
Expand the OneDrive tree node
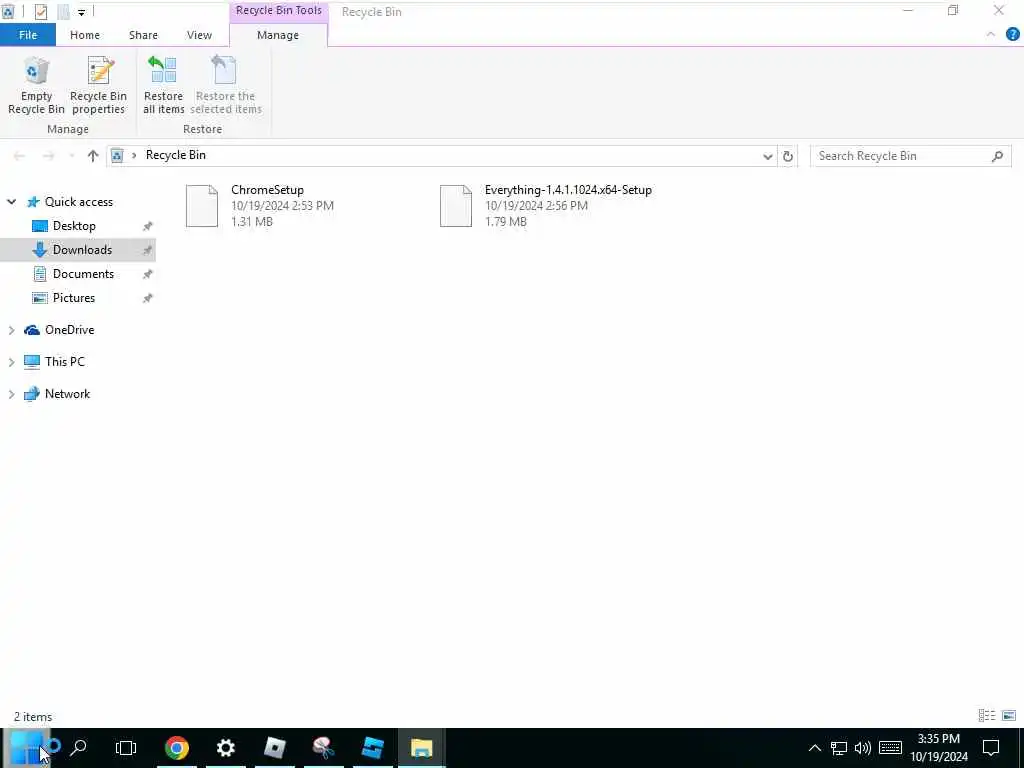pos(11,330)
